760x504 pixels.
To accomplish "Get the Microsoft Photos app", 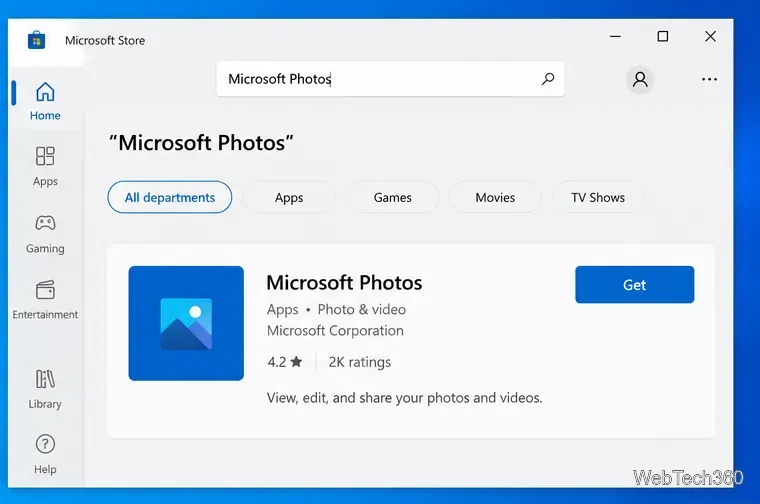I will coord(634,284).
